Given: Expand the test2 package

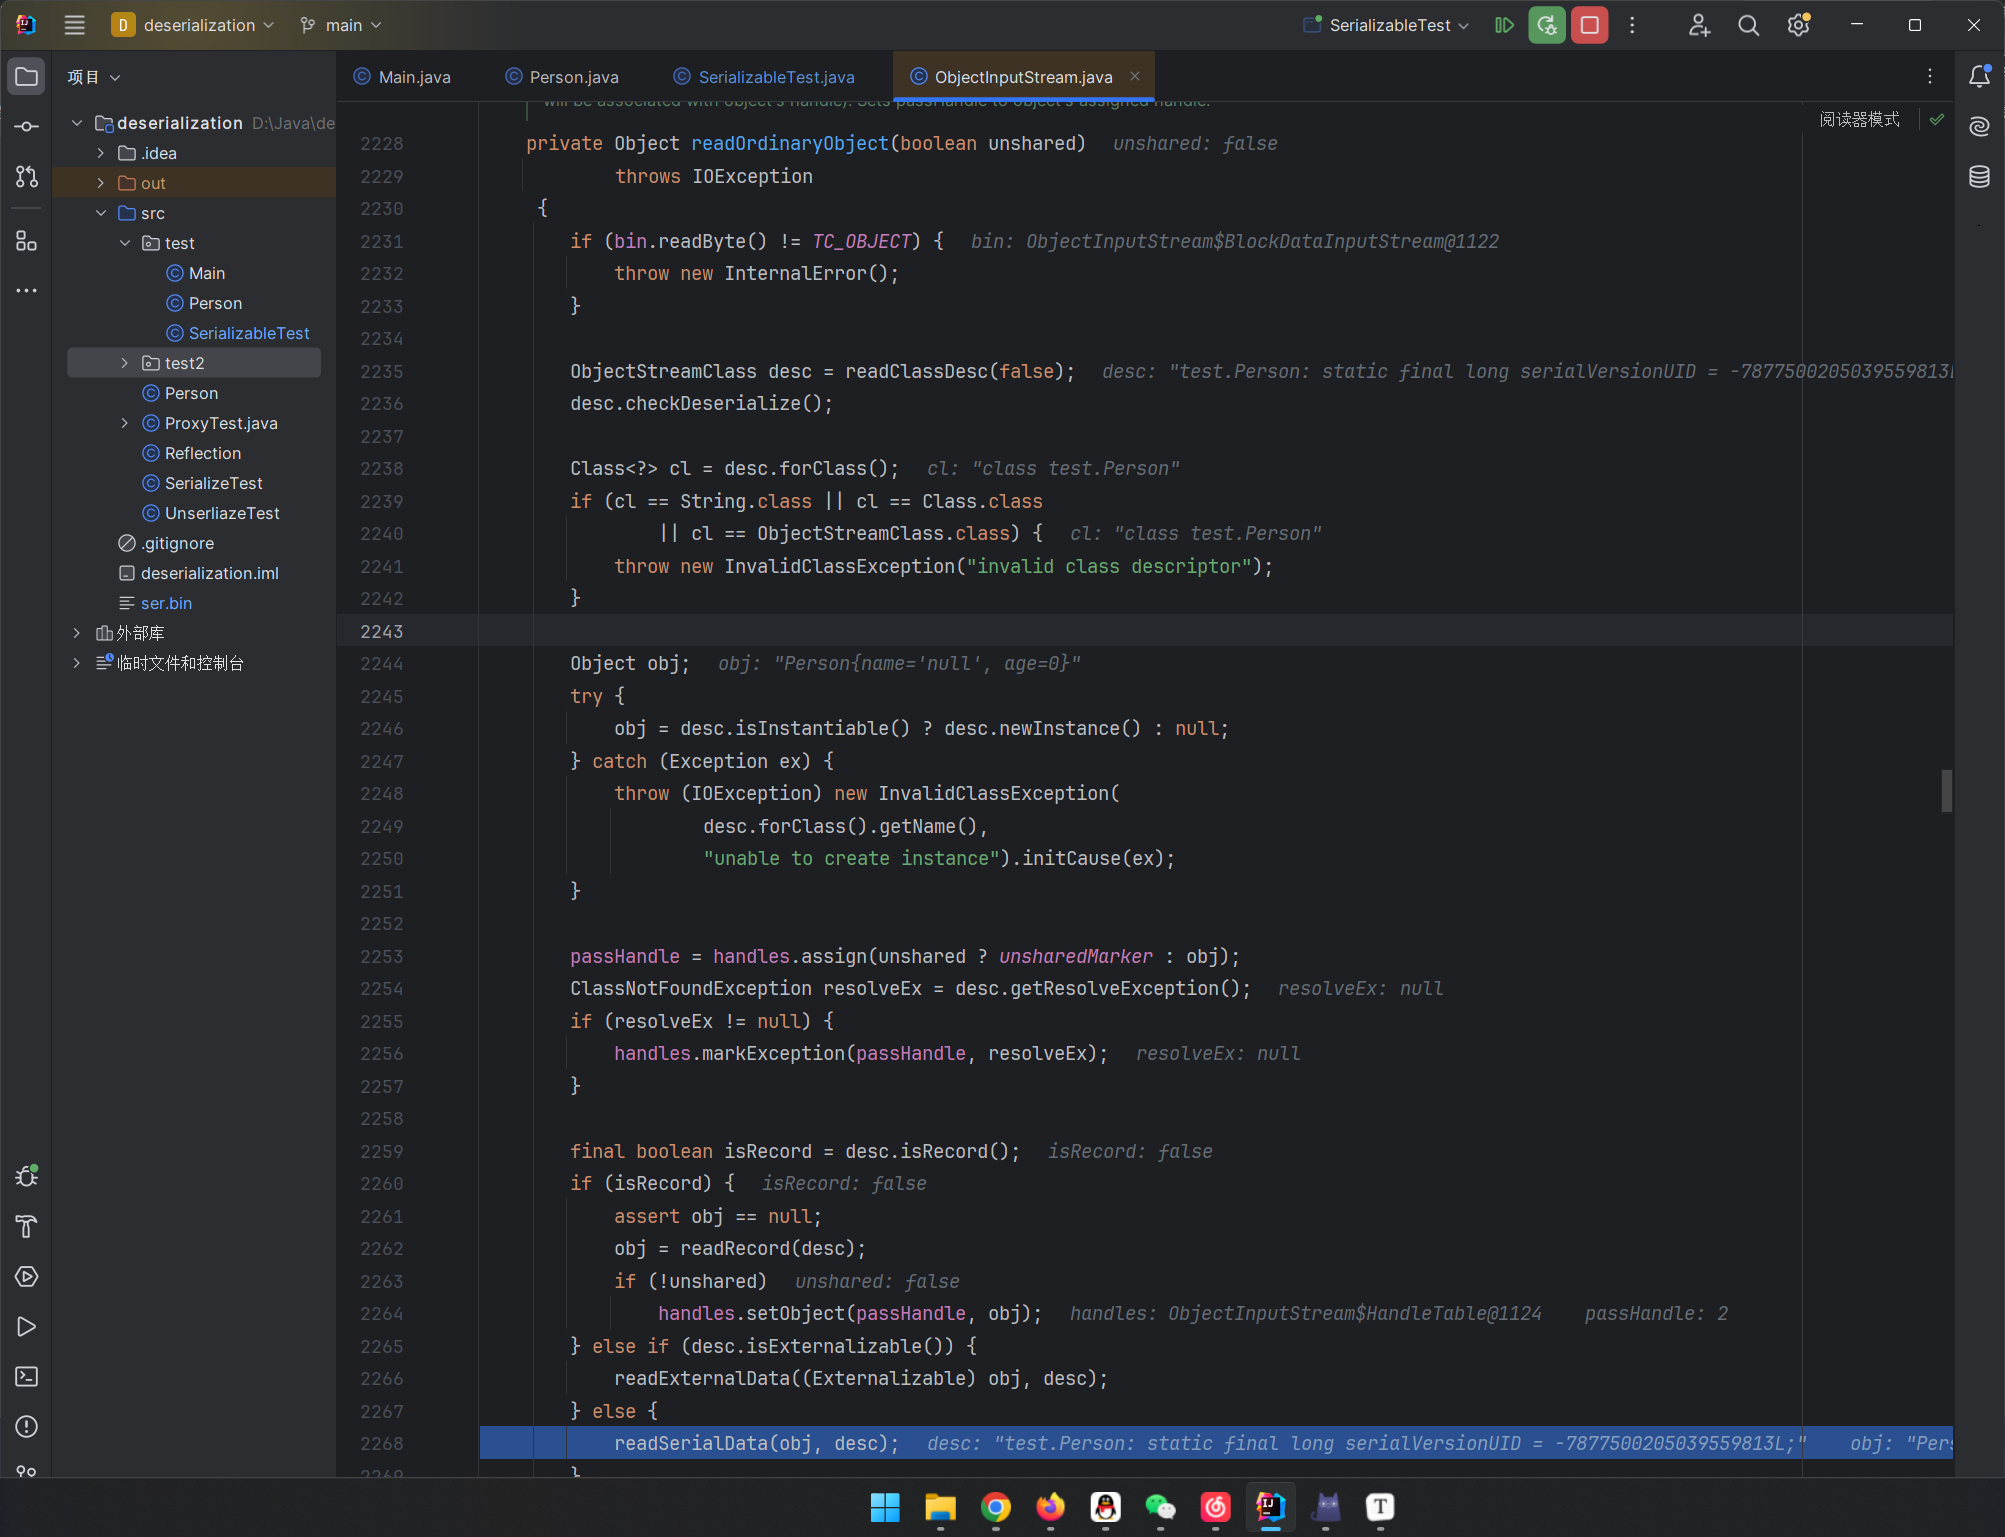Looking at the screenshot, I should pyautogui.click(x=125, y=363).
